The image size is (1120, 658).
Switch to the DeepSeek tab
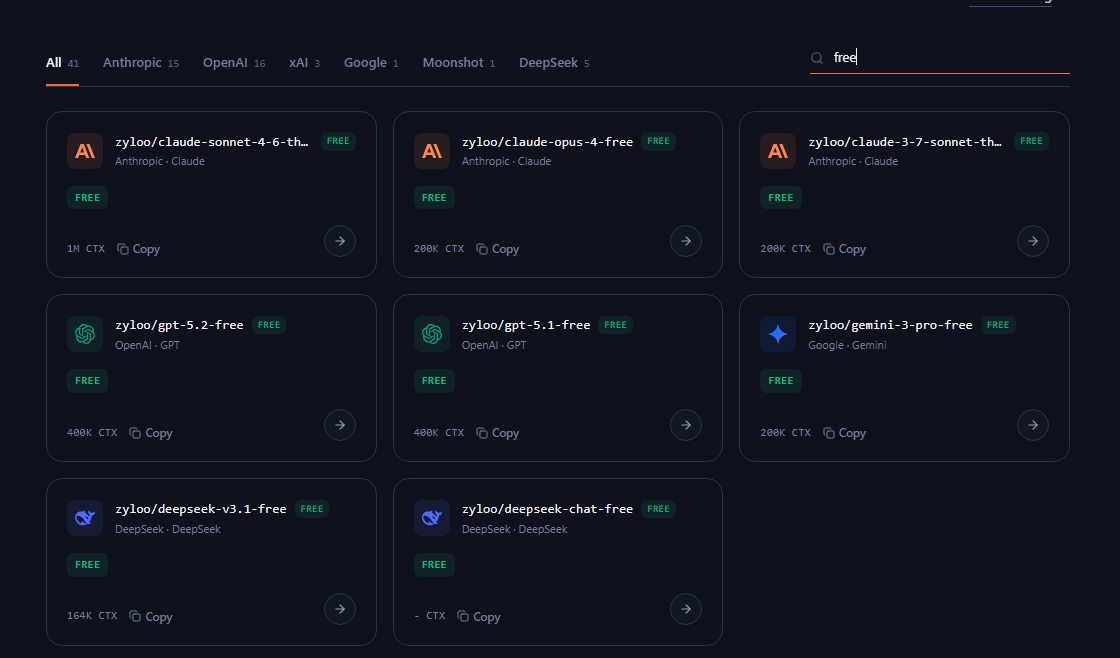(554, 63)
